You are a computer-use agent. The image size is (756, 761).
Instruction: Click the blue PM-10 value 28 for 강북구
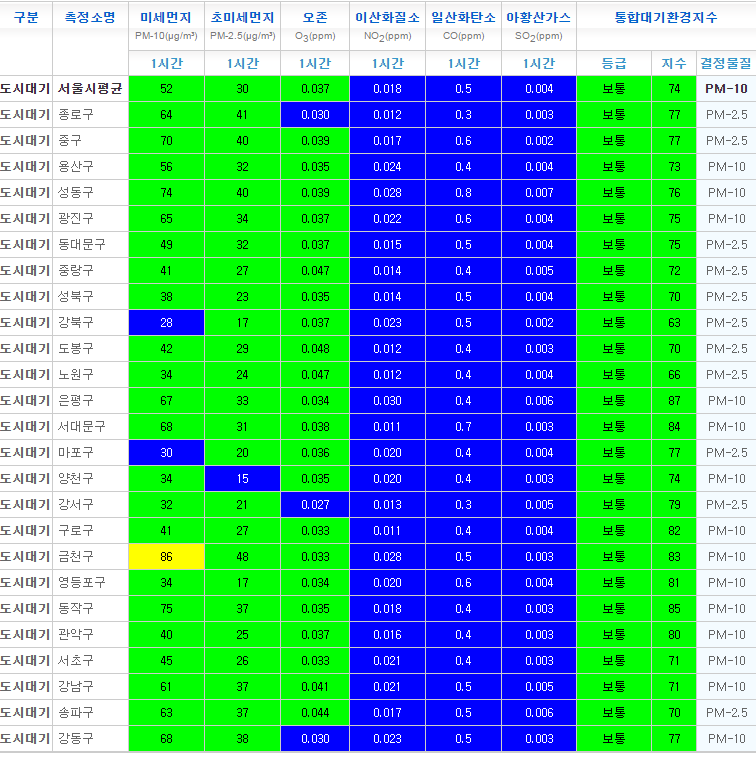166,322
